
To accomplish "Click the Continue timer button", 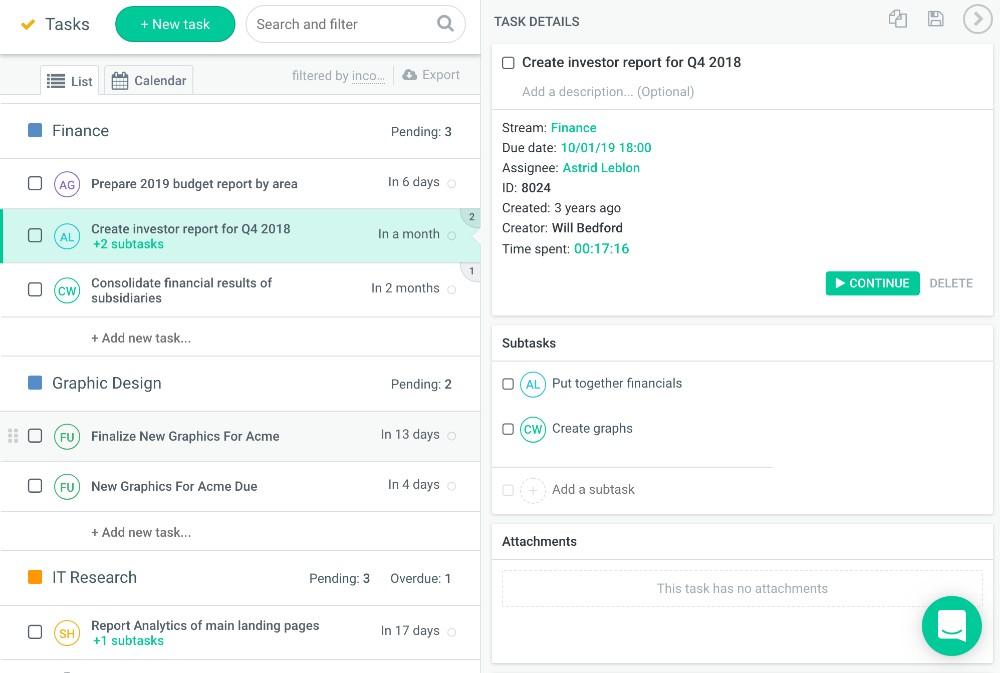I will (x=872, y=283).
